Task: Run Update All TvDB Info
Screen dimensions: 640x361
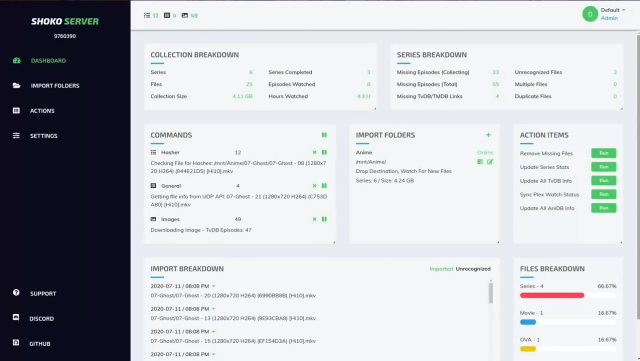Action: coord(604,180)
